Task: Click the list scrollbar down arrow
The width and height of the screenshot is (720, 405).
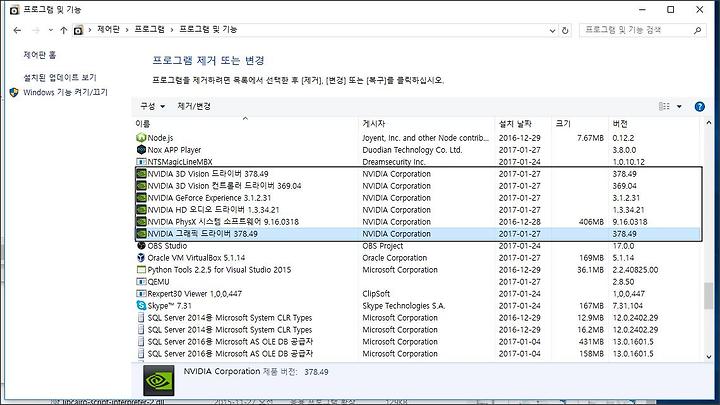Action: [x=709, y=357]
